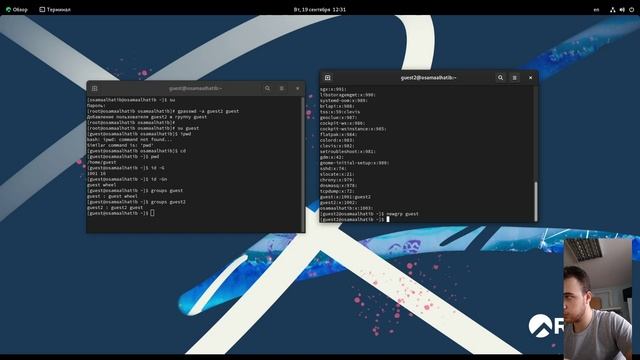This screenshot has width=640, height=360.
Task: Close the guest2@osamaalhatib terminal window
Action: click(530, 78)
